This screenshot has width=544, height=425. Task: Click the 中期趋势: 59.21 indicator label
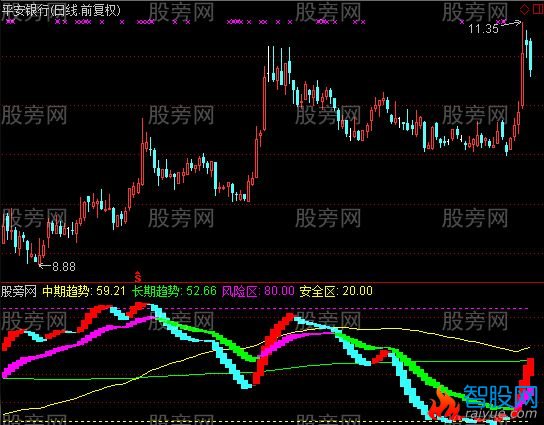coord(84,291)
